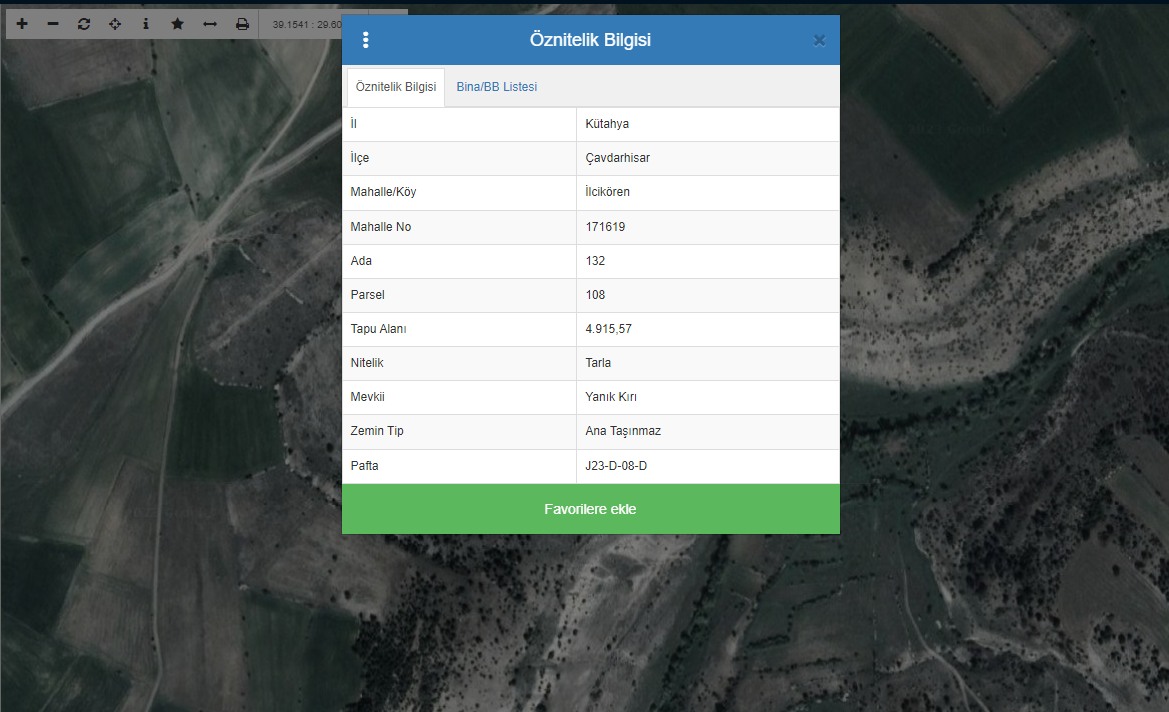
Task: Select the measure distance arrow icon
Action: click(x=210, y=24)
